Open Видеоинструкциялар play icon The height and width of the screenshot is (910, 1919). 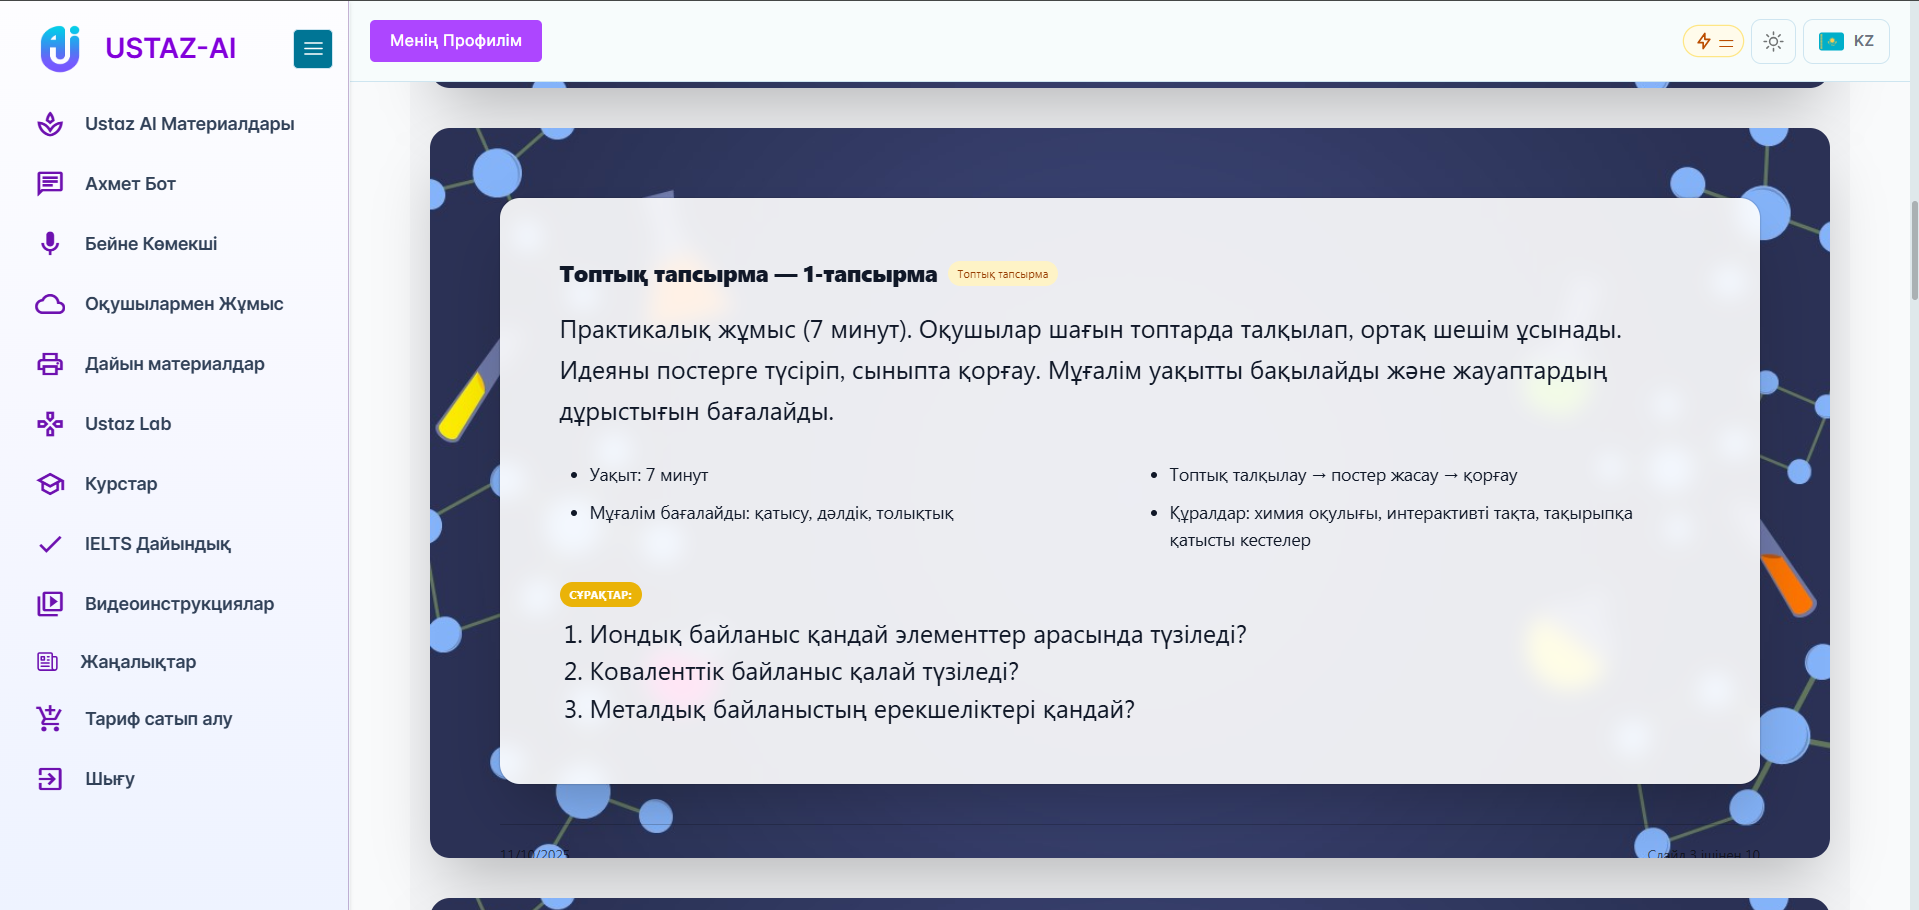(50, 604)
